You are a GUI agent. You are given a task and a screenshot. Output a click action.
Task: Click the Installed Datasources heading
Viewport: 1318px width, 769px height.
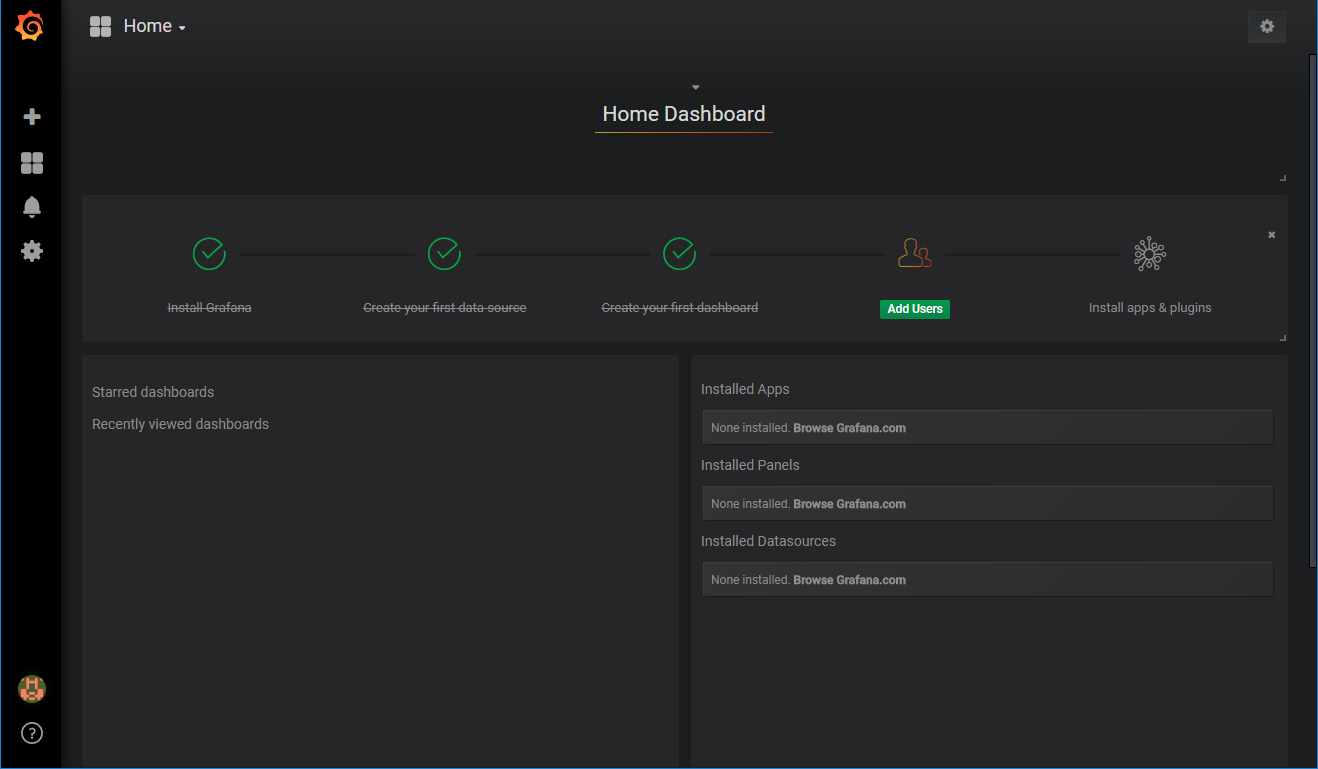(x=768, y=541)
